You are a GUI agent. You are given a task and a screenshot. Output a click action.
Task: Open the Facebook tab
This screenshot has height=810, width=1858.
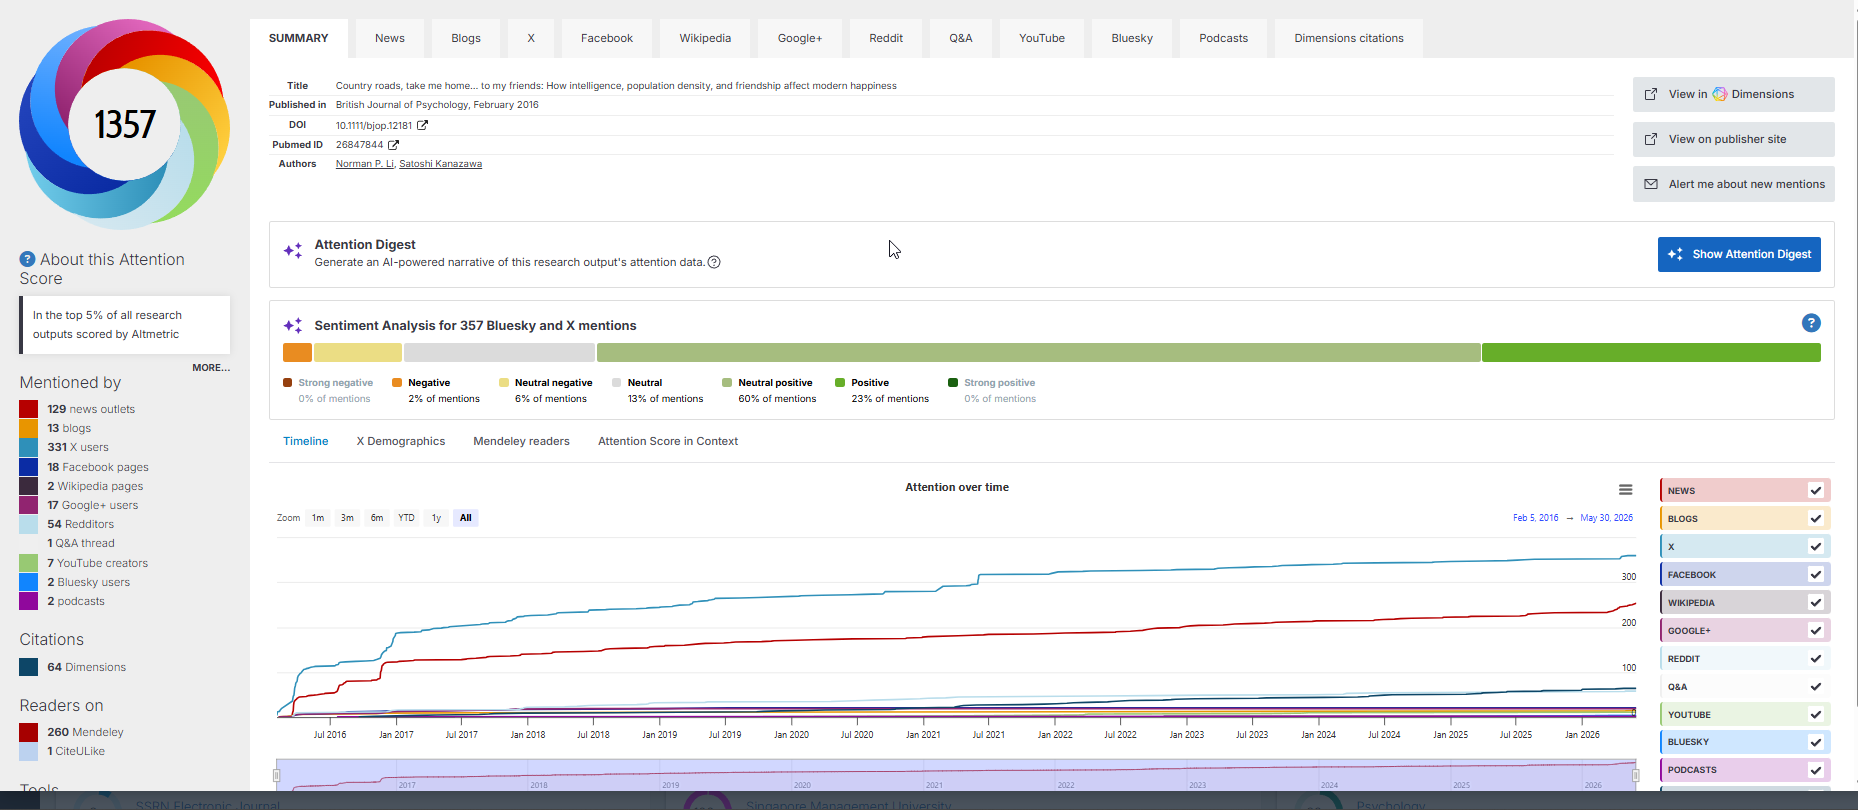[607, 38]
